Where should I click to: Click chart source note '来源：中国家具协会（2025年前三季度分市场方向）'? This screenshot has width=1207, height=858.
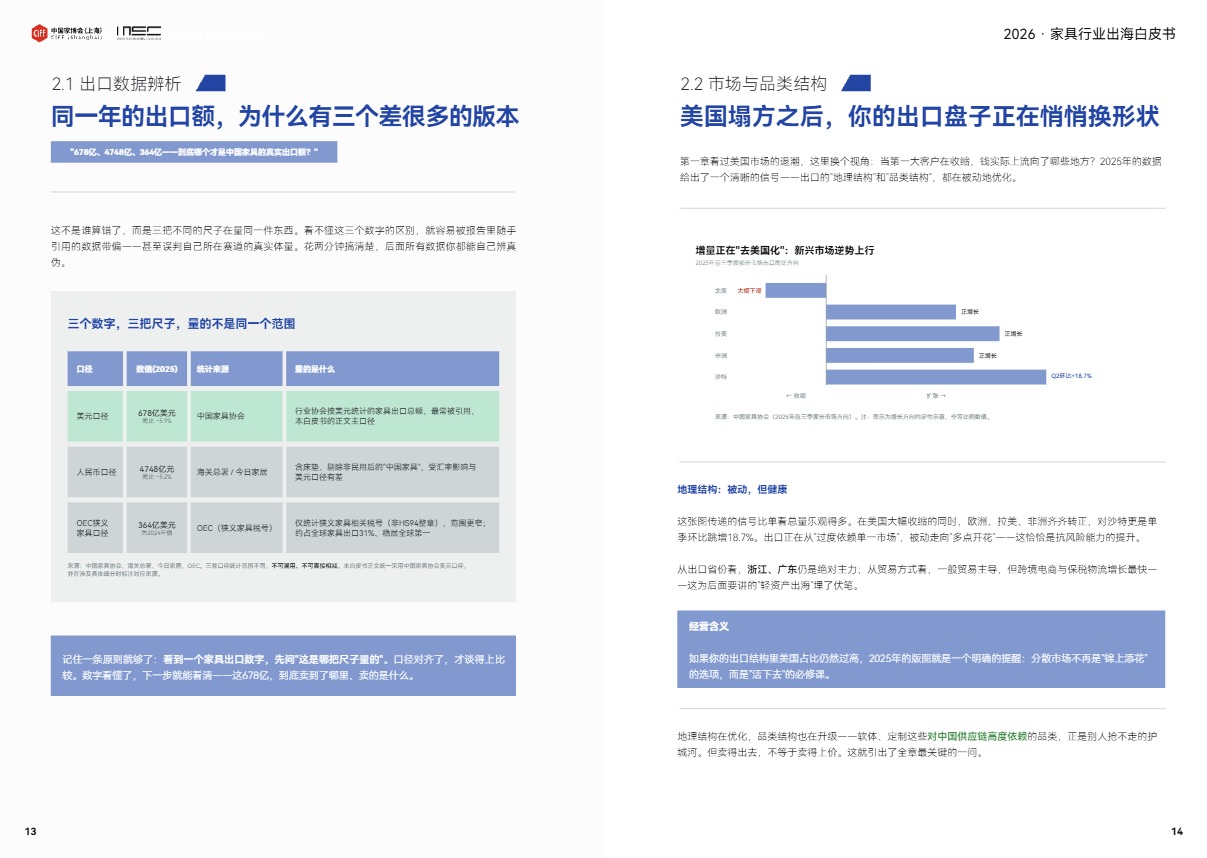tap(852, 416)
